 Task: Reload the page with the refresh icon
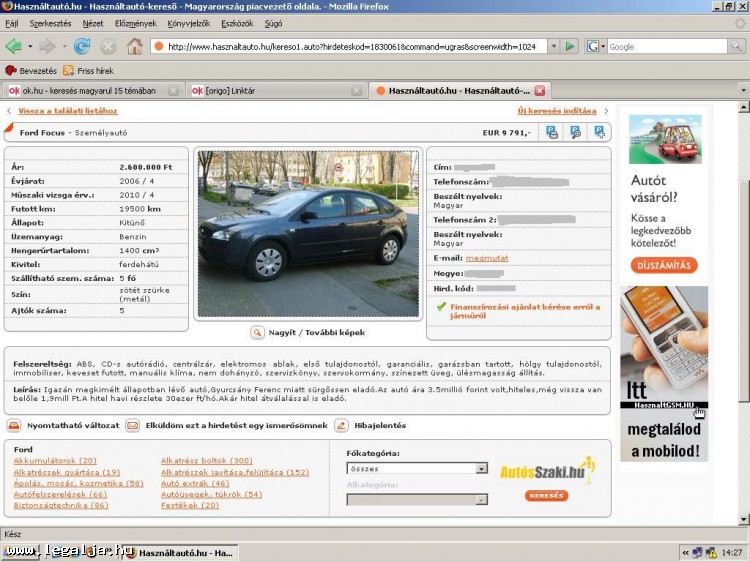[82, 46]
